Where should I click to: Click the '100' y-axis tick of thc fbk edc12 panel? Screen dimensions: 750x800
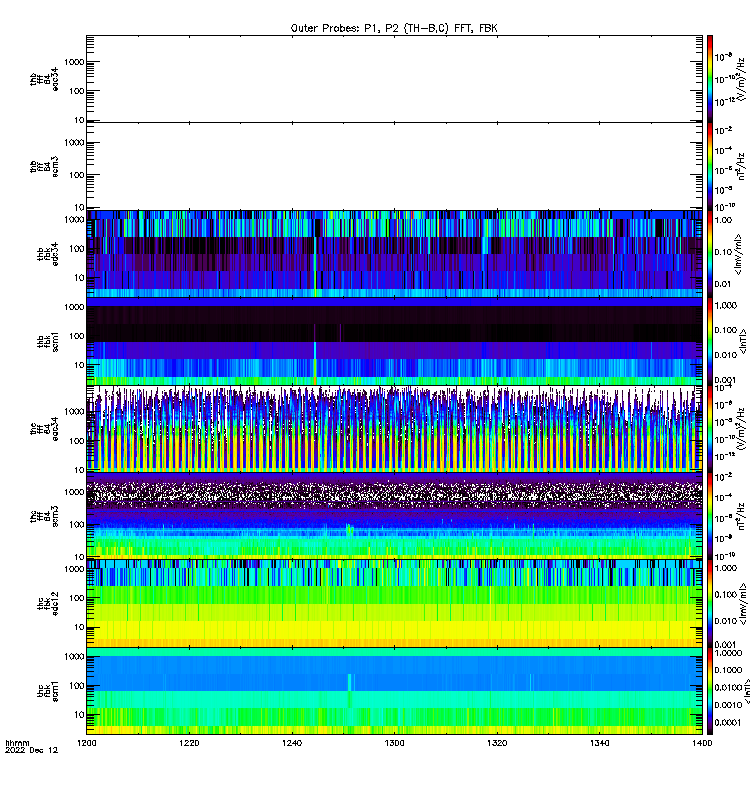(77, 598)
